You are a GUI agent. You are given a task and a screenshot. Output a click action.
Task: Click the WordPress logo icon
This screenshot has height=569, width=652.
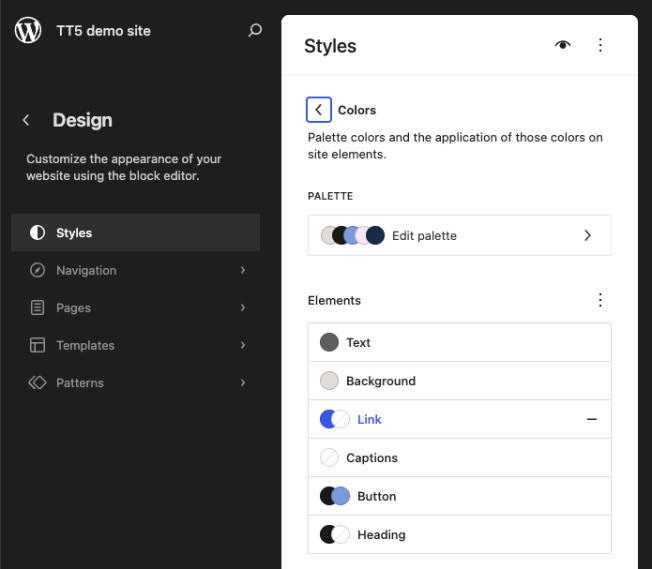click(x=28, y=30)
